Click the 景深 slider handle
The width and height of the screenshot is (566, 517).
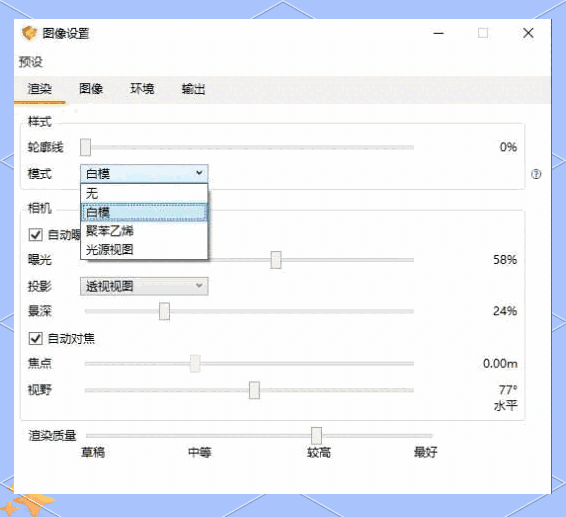pos(164,311)
